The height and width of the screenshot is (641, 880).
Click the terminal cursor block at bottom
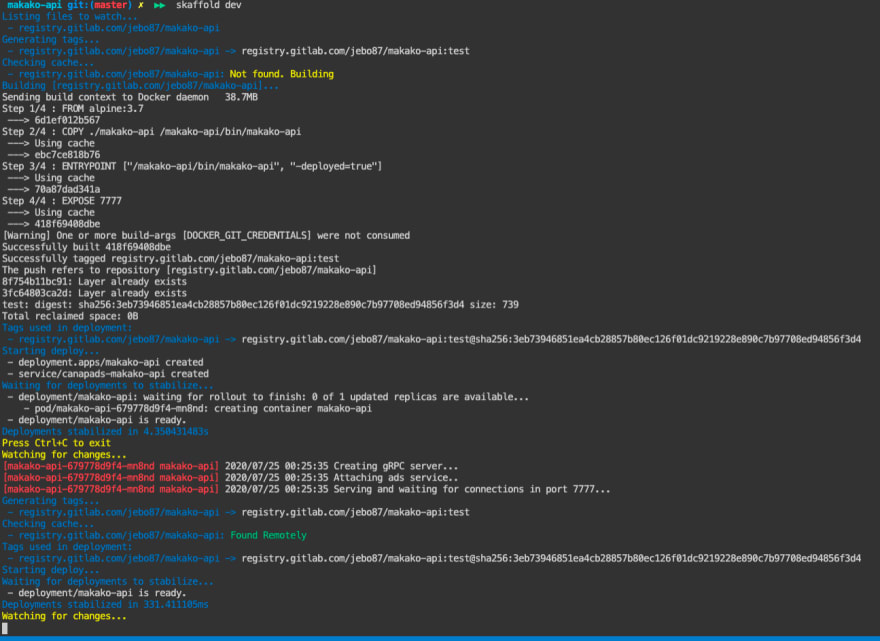point(5,628)
